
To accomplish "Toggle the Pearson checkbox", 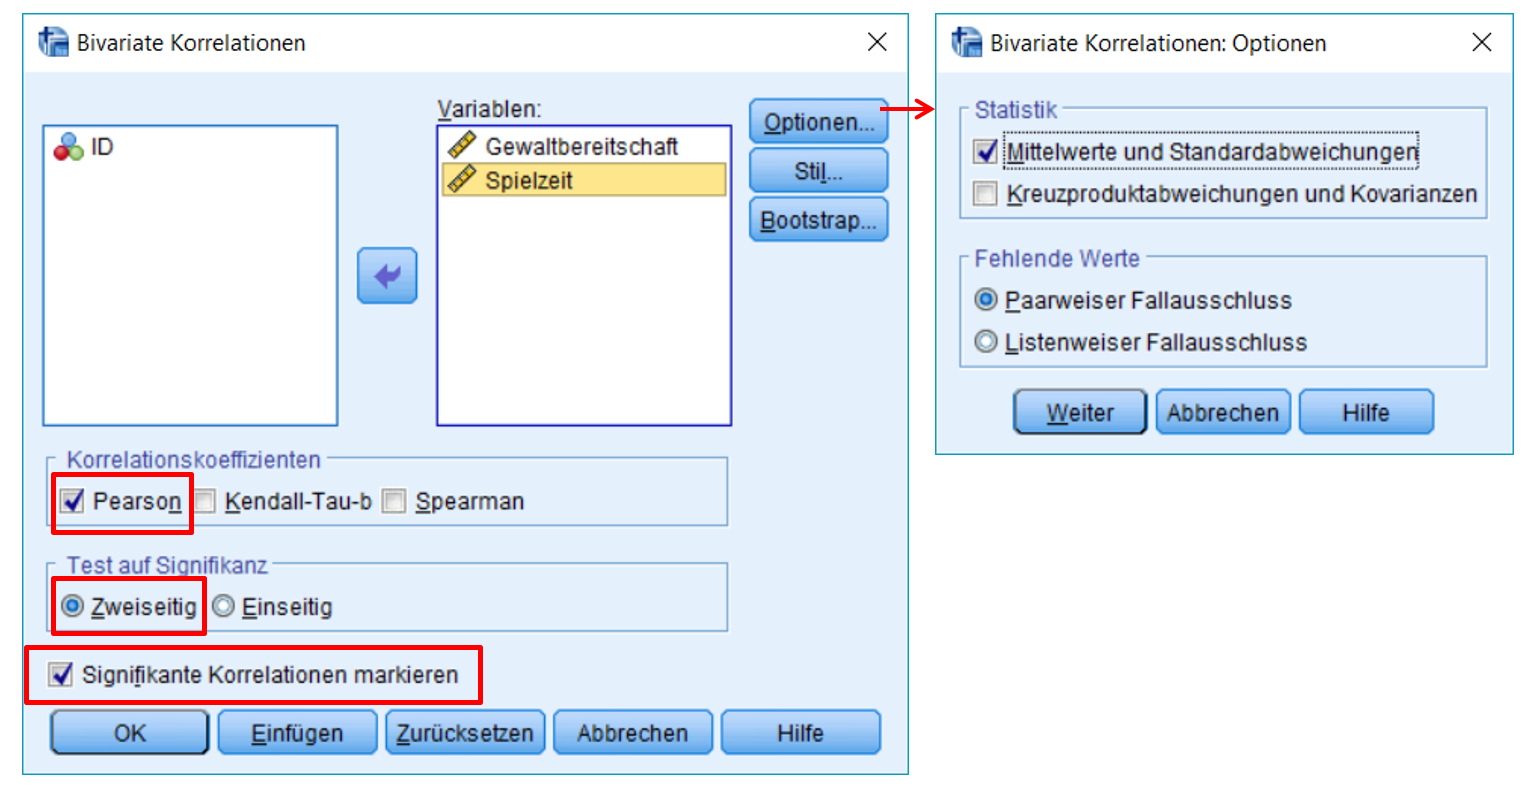I will click(73, 501).
